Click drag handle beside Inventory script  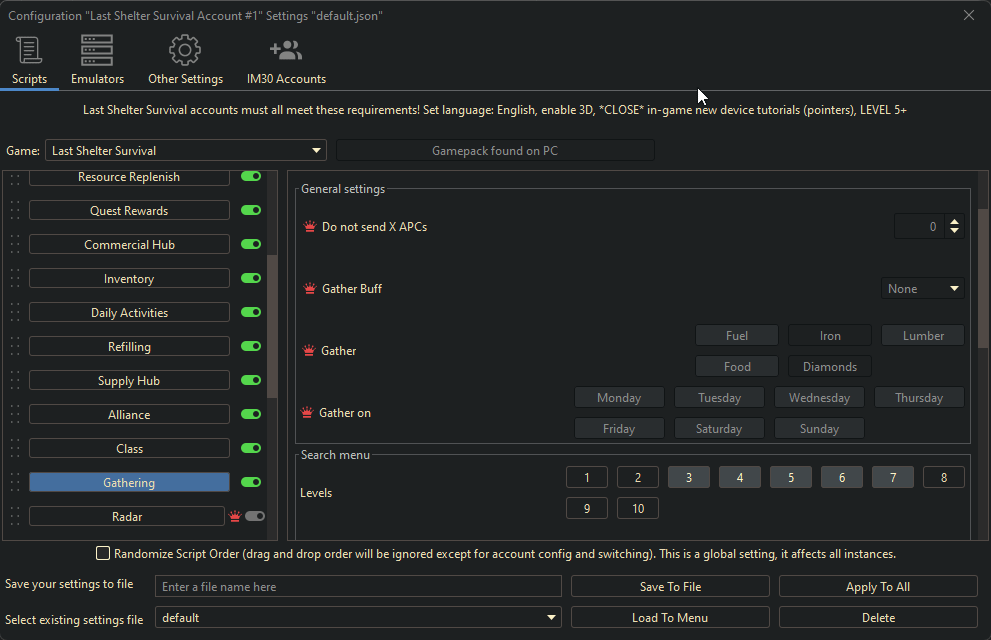[x=15, y=279]
